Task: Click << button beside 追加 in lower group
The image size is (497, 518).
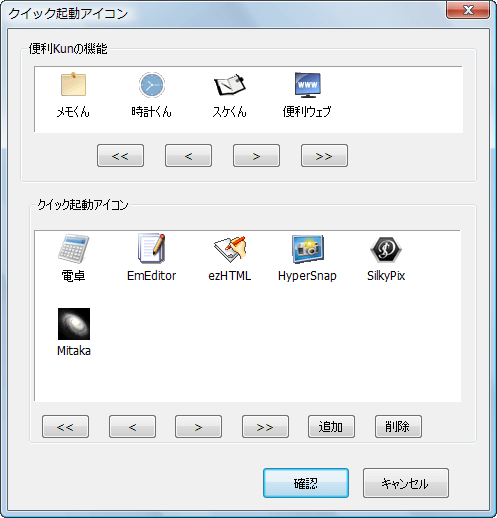Action: tap(65, 426)
